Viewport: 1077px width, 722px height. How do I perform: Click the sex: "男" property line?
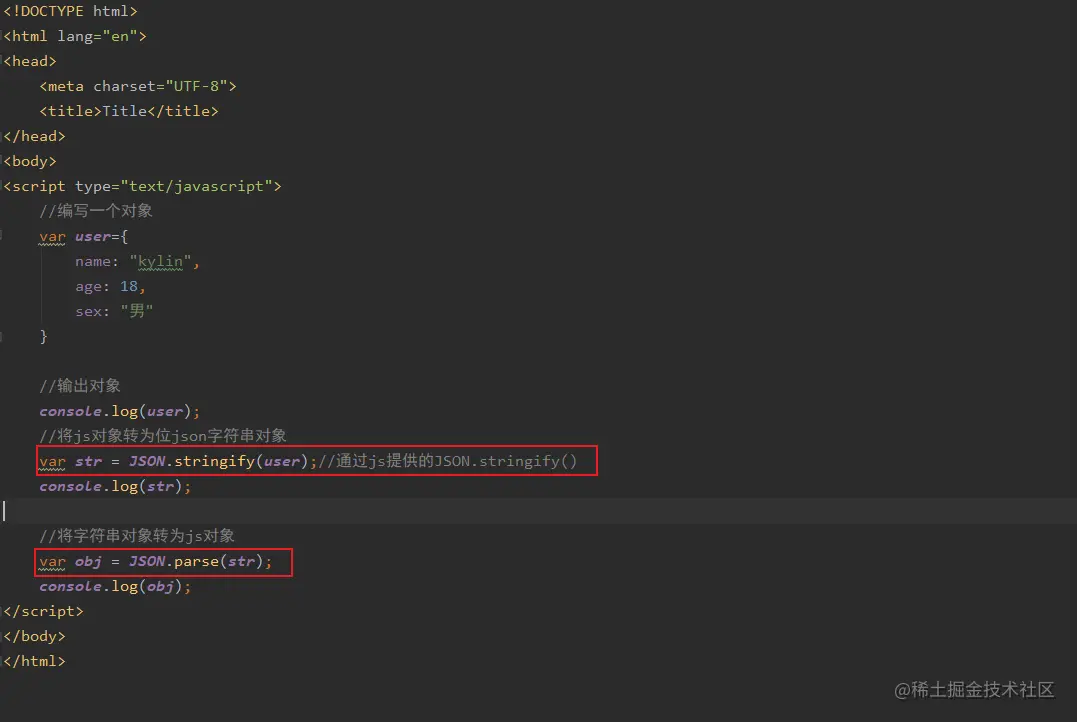114,311
